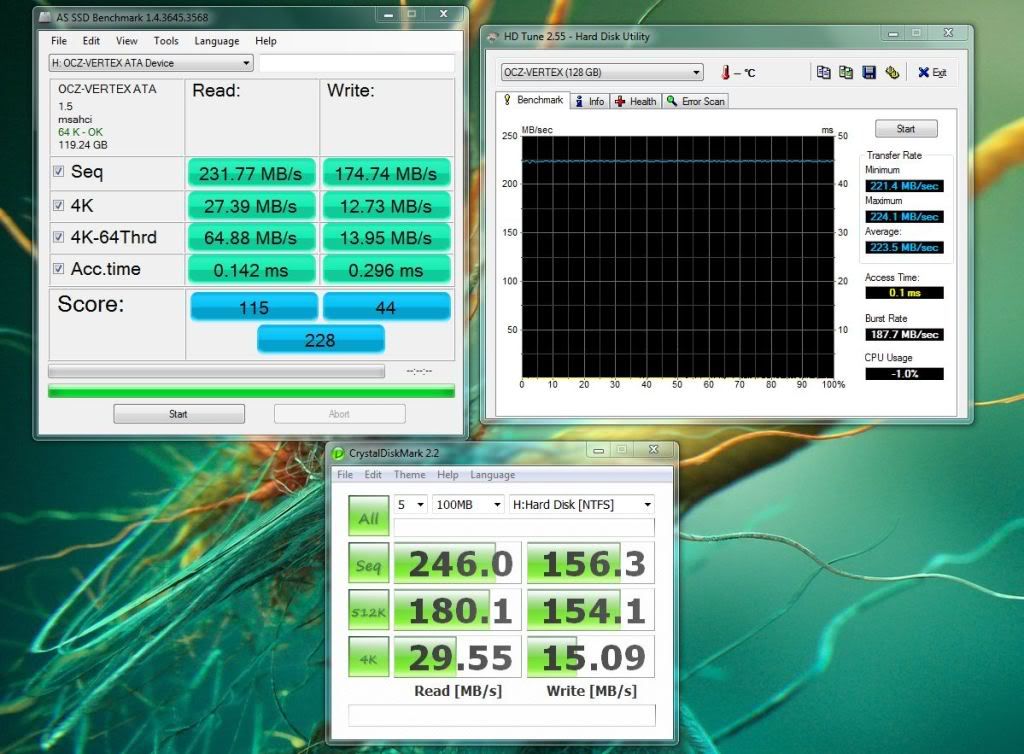Open the AS SSD Edit menu
The height and width of the screenshot is (754, 1024).
pyautogui.click(x=91, y=40)
